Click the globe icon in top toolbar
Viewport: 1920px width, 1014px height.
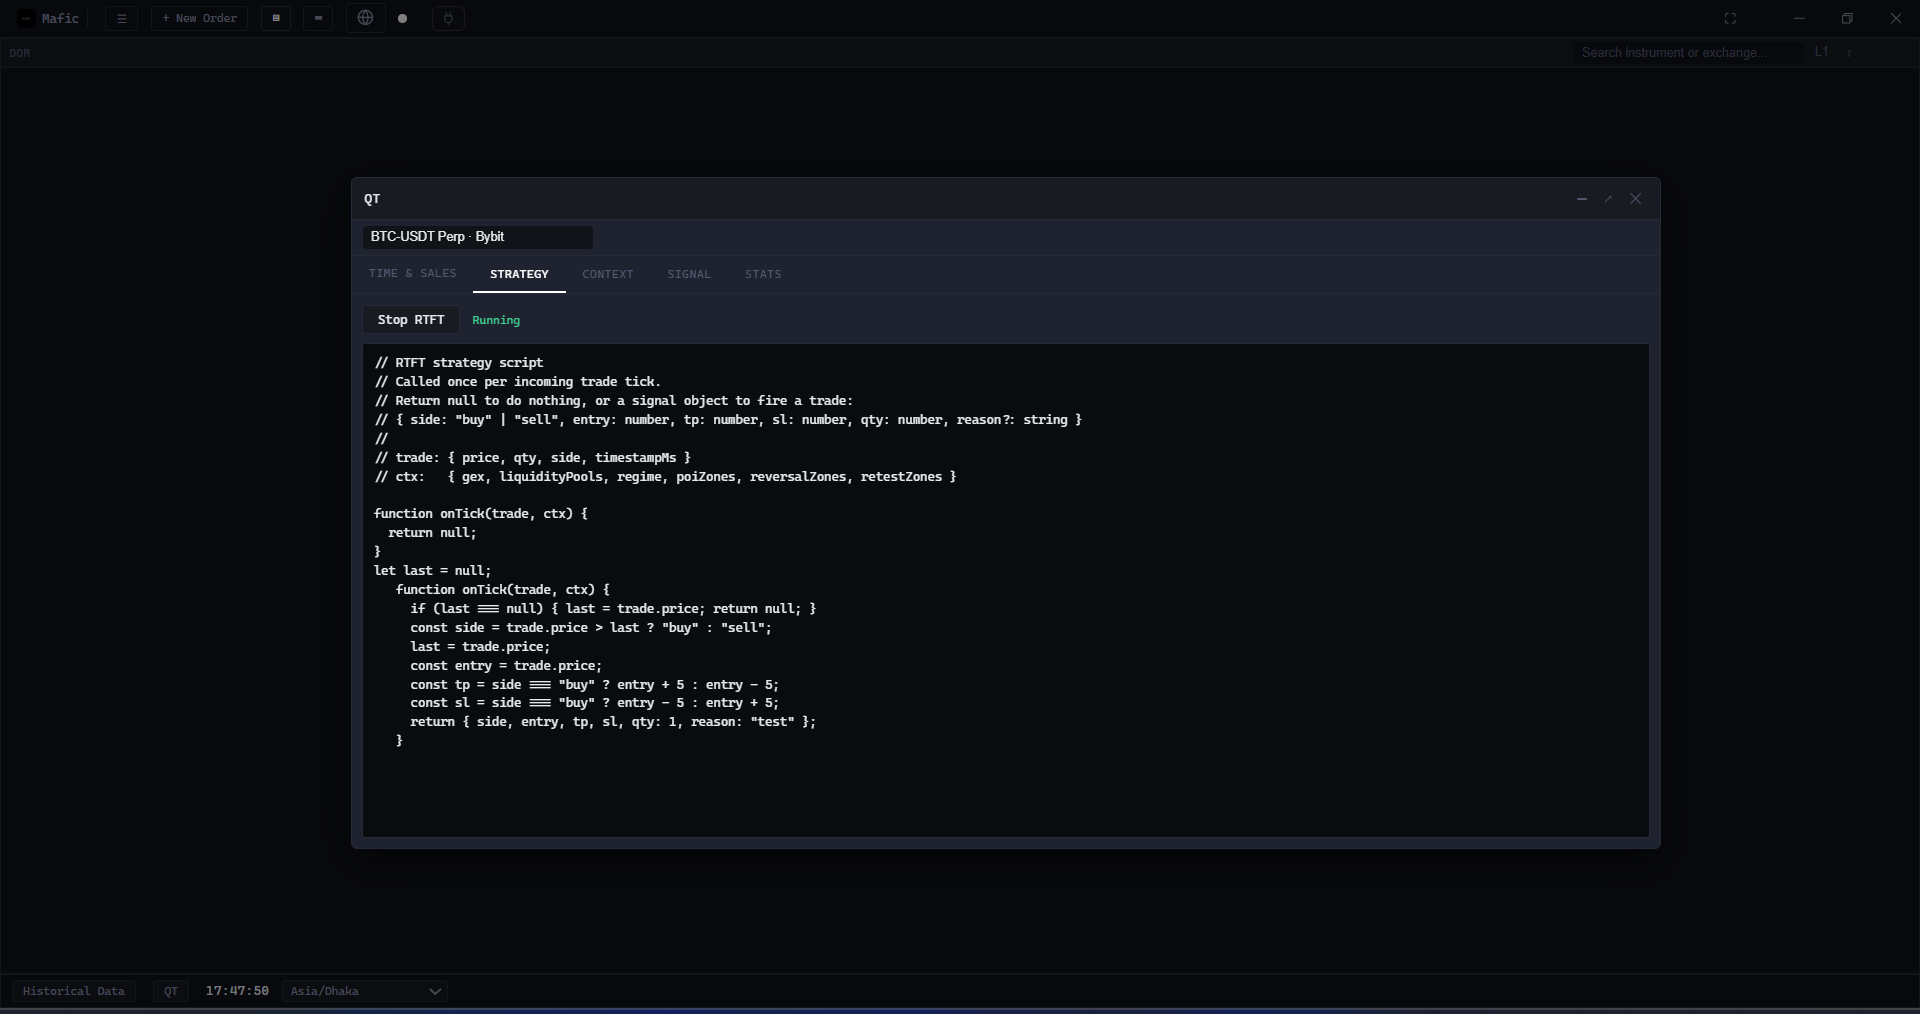365,19
